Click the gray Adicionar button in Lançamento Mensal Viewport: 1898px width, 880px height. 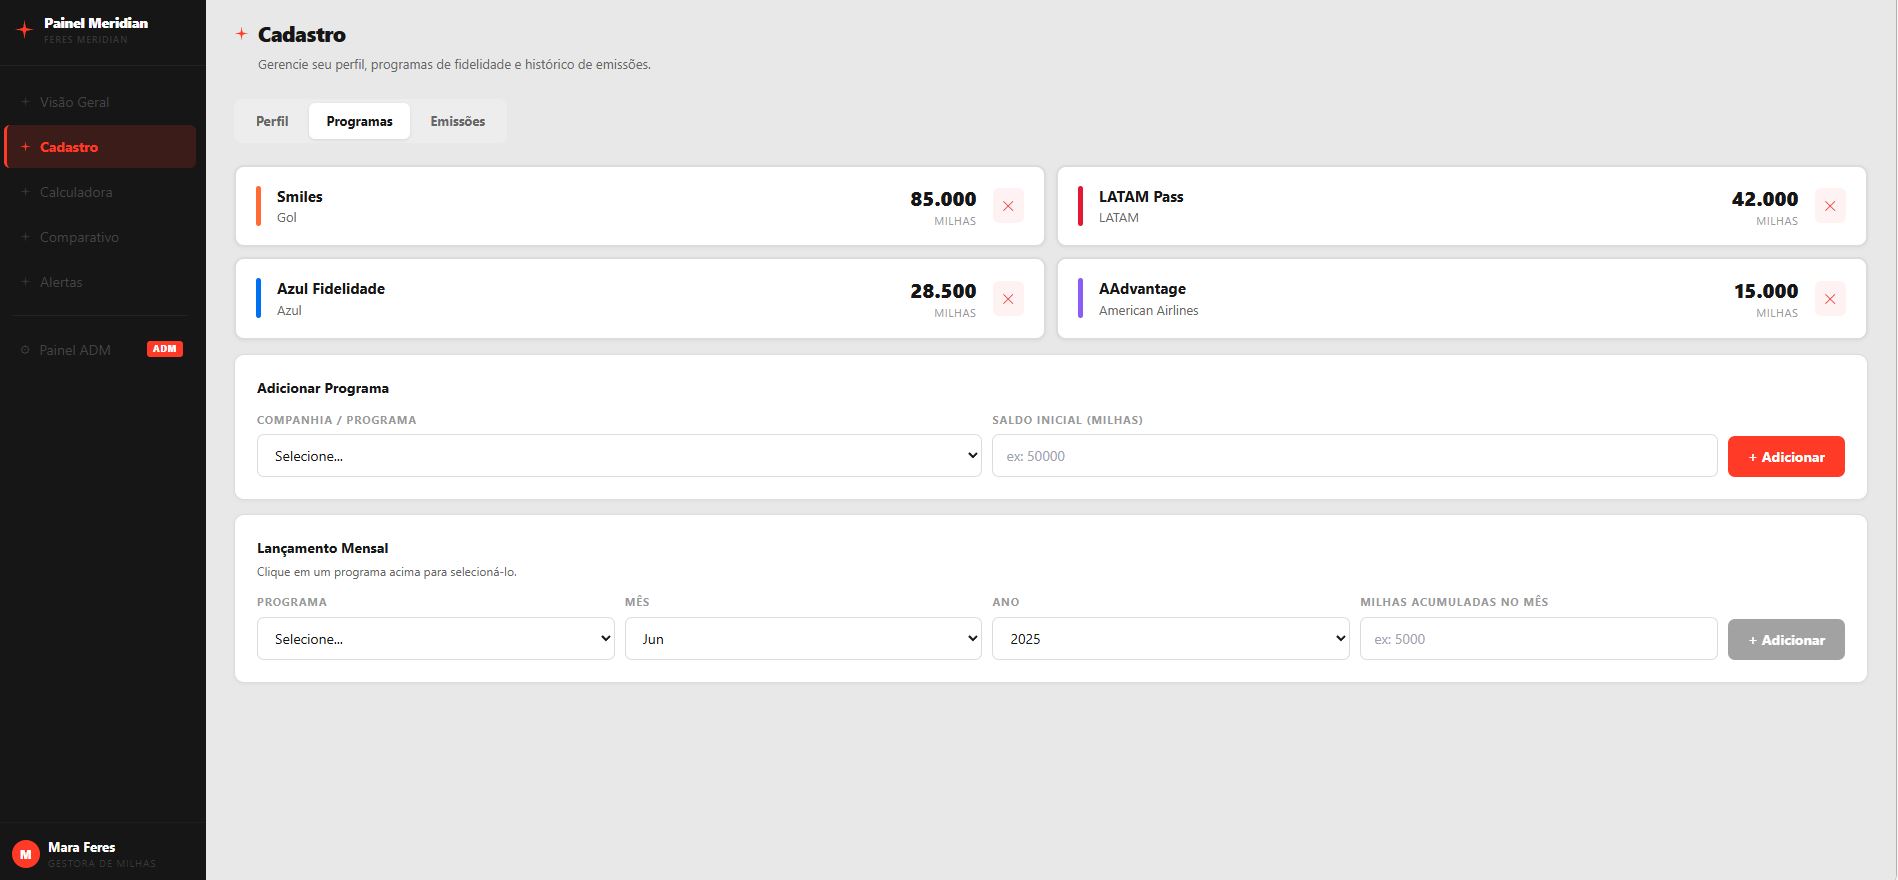[x=1786, y=639]
